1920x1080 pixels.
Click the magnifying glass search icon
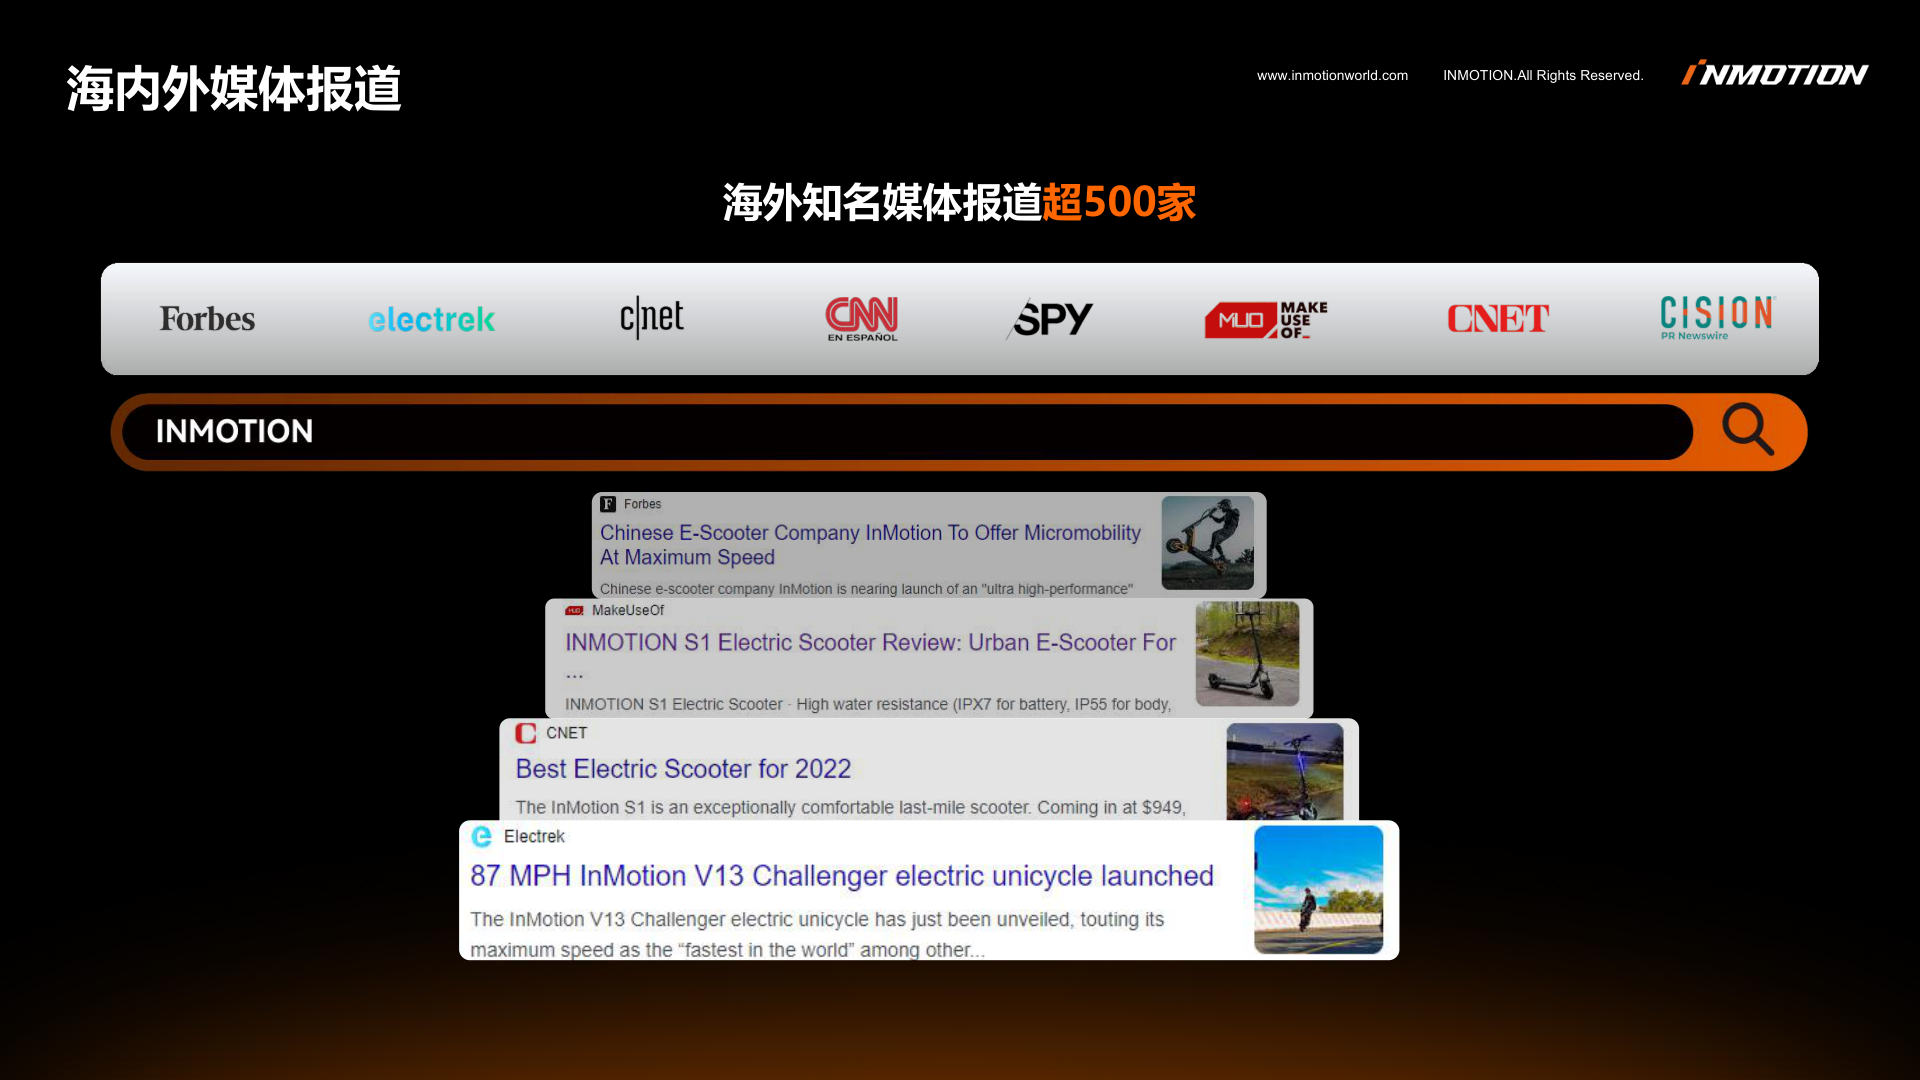1747,430
